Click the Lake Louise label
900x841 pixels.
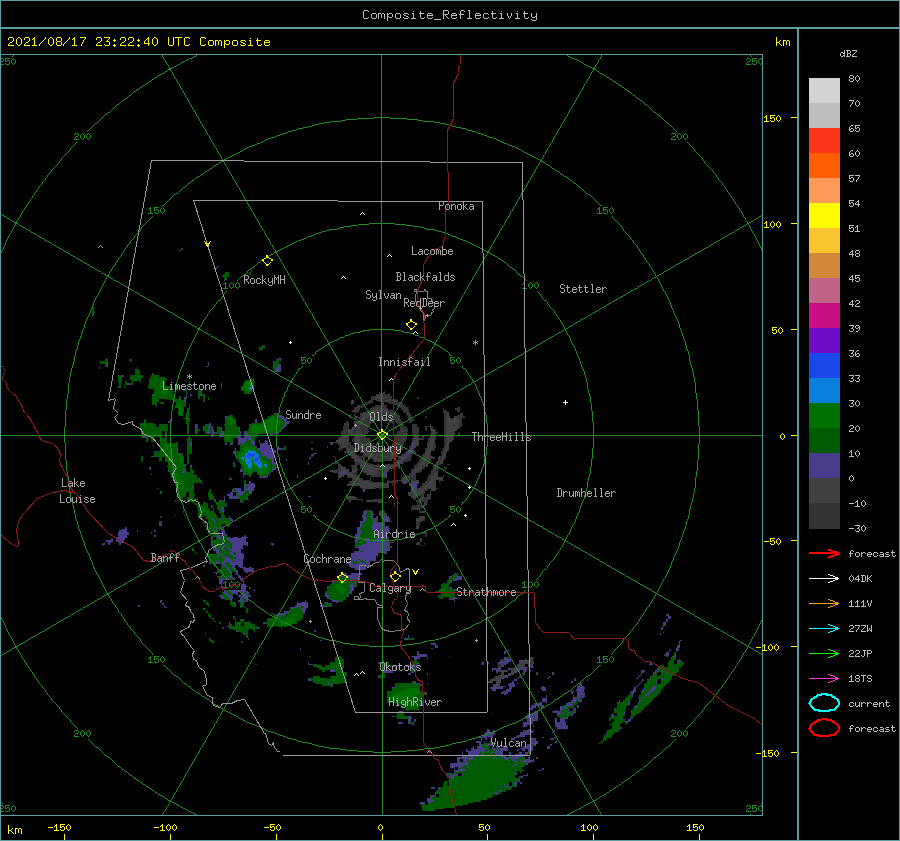77,491
